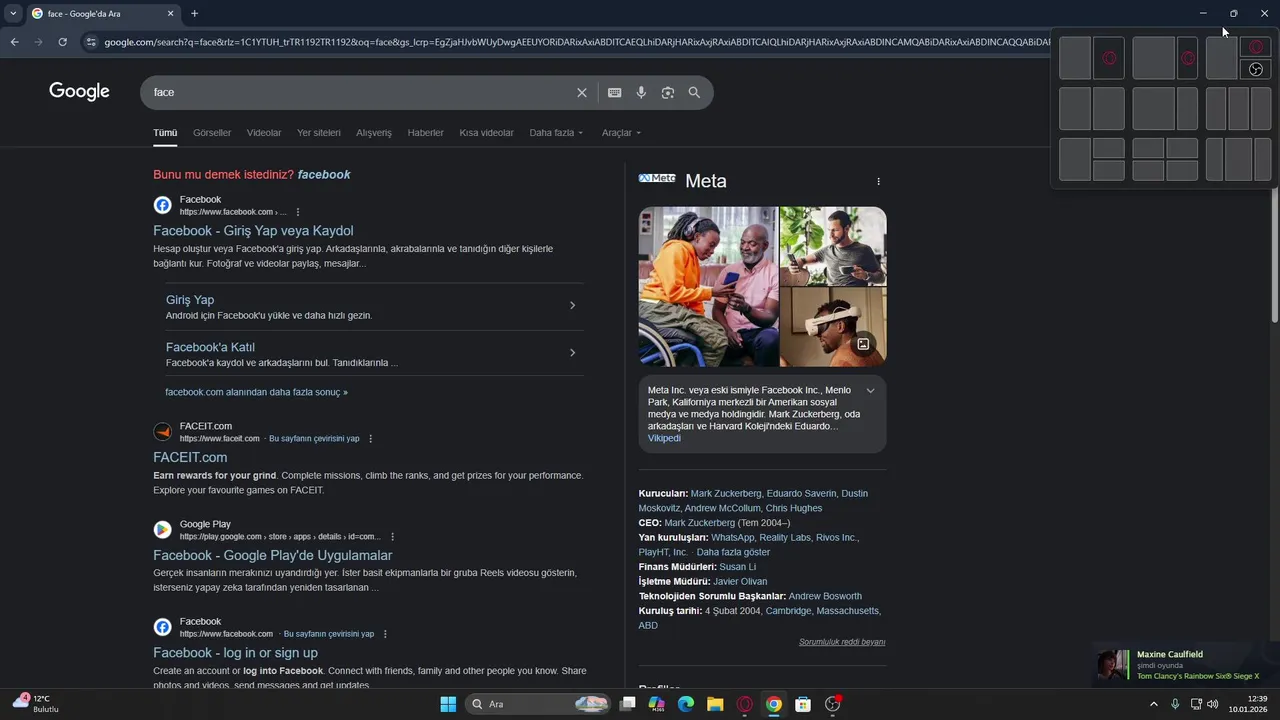
Task: Click the 'Sorumluluk reddi beyanı' link
Action: click(842, 642)
